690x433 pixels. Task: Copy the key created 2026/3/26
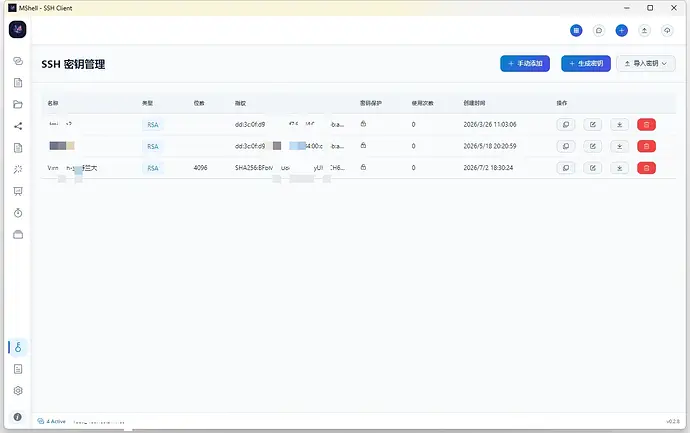tap(566, 125)
